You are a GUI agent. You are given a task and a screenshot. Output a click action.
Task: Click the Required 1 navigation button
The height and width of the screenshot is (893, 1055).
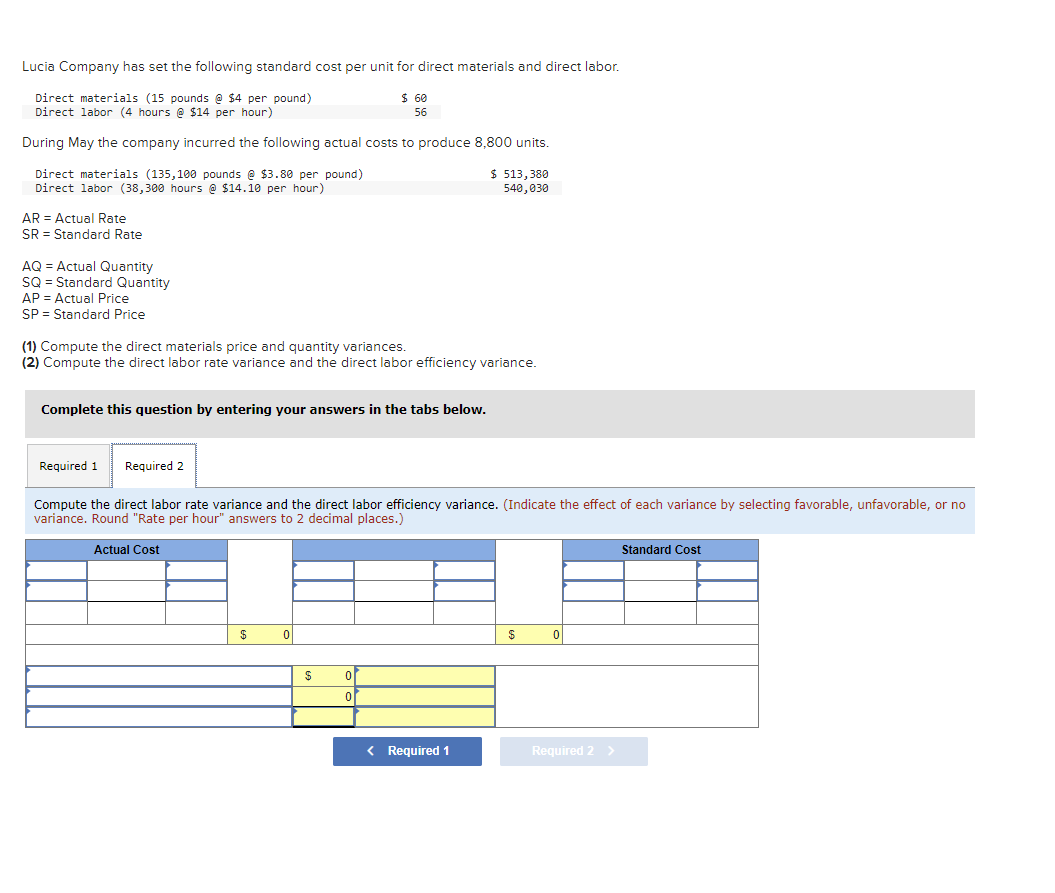(407, 751)
